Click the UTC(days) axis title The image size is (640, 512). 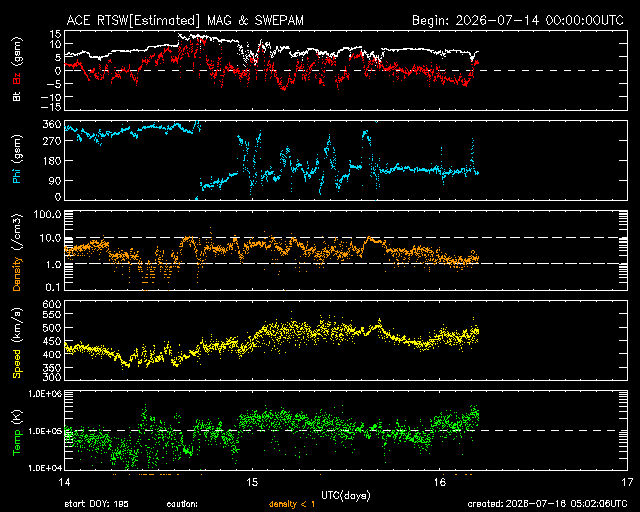click(346, 495)
